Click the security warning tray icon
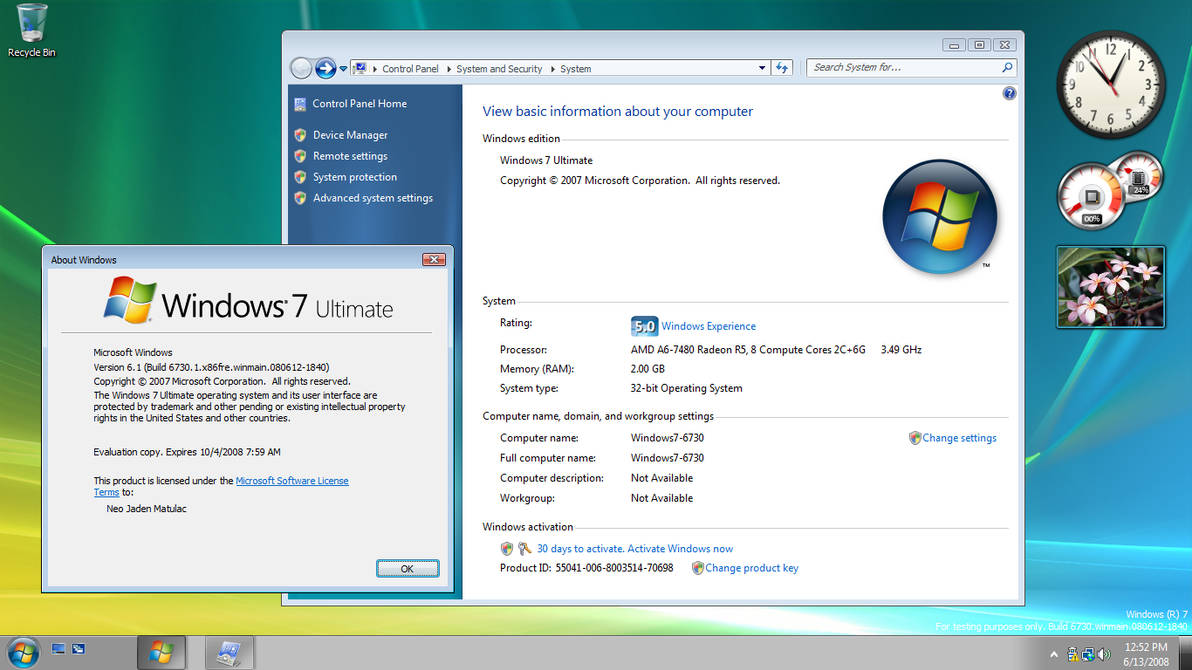Image resolution: width=1192 pixels, height=670 pixels. click(x=1072, y=654)
